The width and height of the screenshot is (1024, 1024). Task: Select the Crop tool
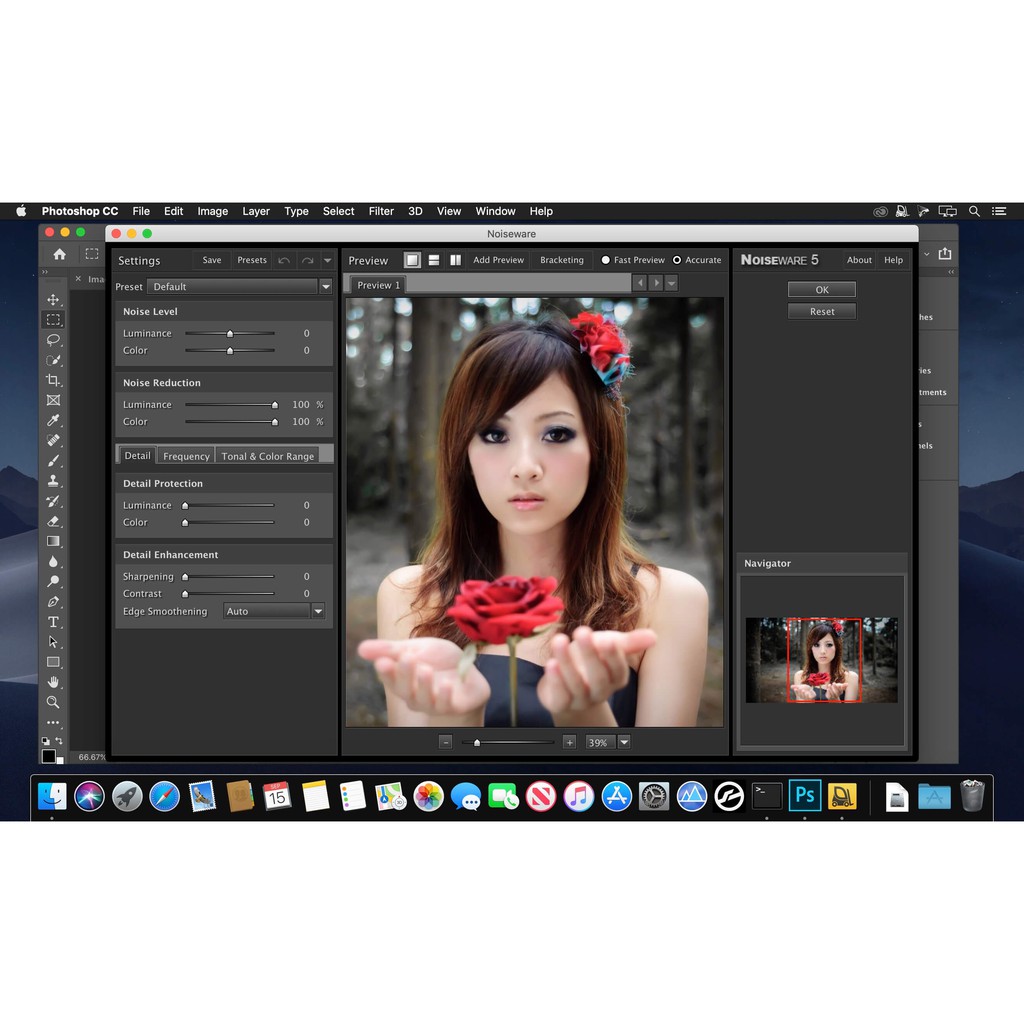click(x=54, y=378)
